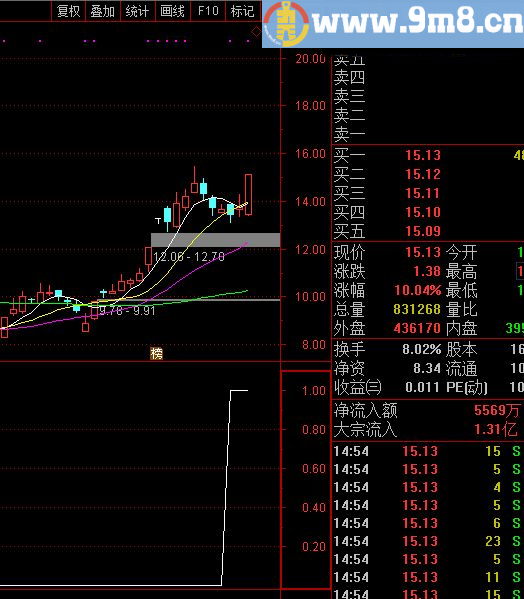Click the 换手 turnover value 8.02%
Viewport: 524px width, 599px height.
(422, 349)
